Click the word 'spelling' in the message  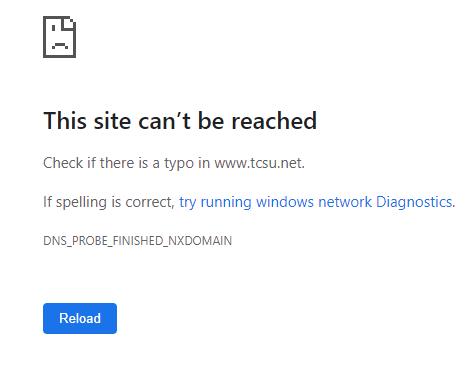point(81,202)
